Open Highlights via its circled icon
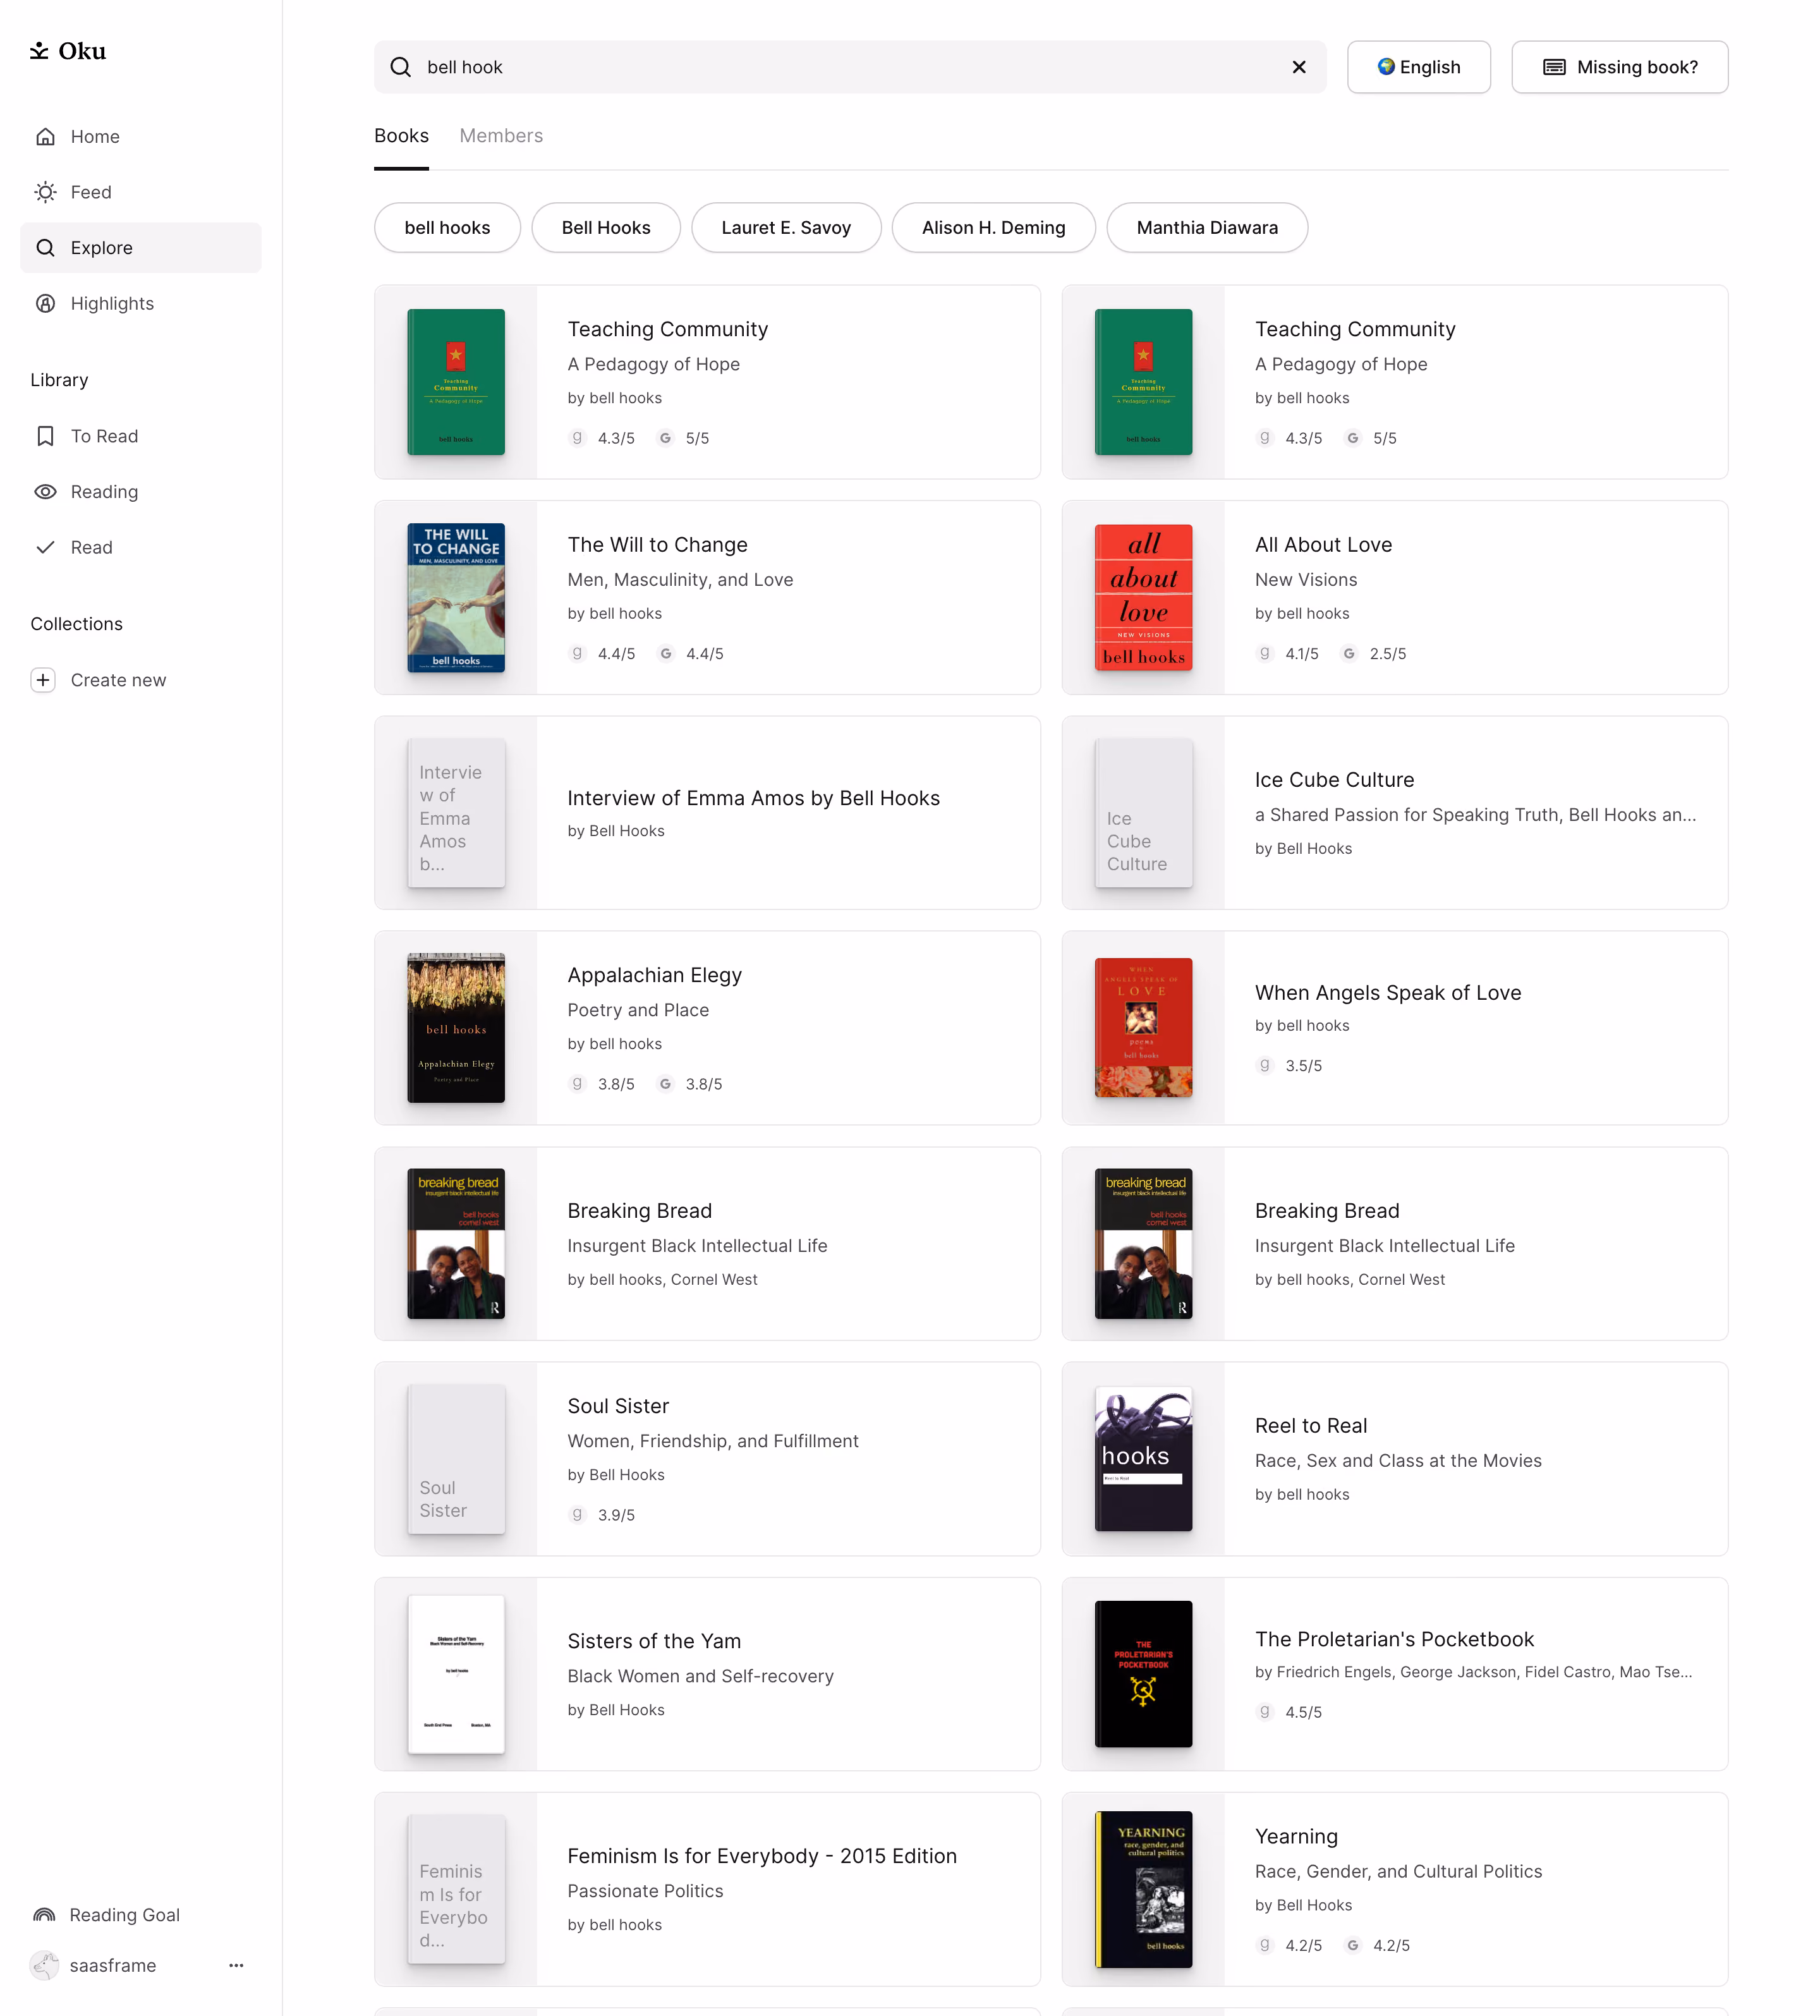This screenshot has height=2016, width=1820. (45, 304)
